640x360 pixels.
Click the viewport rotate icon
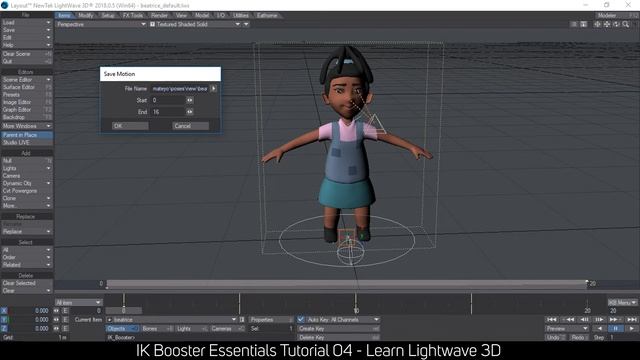(616, 24)
